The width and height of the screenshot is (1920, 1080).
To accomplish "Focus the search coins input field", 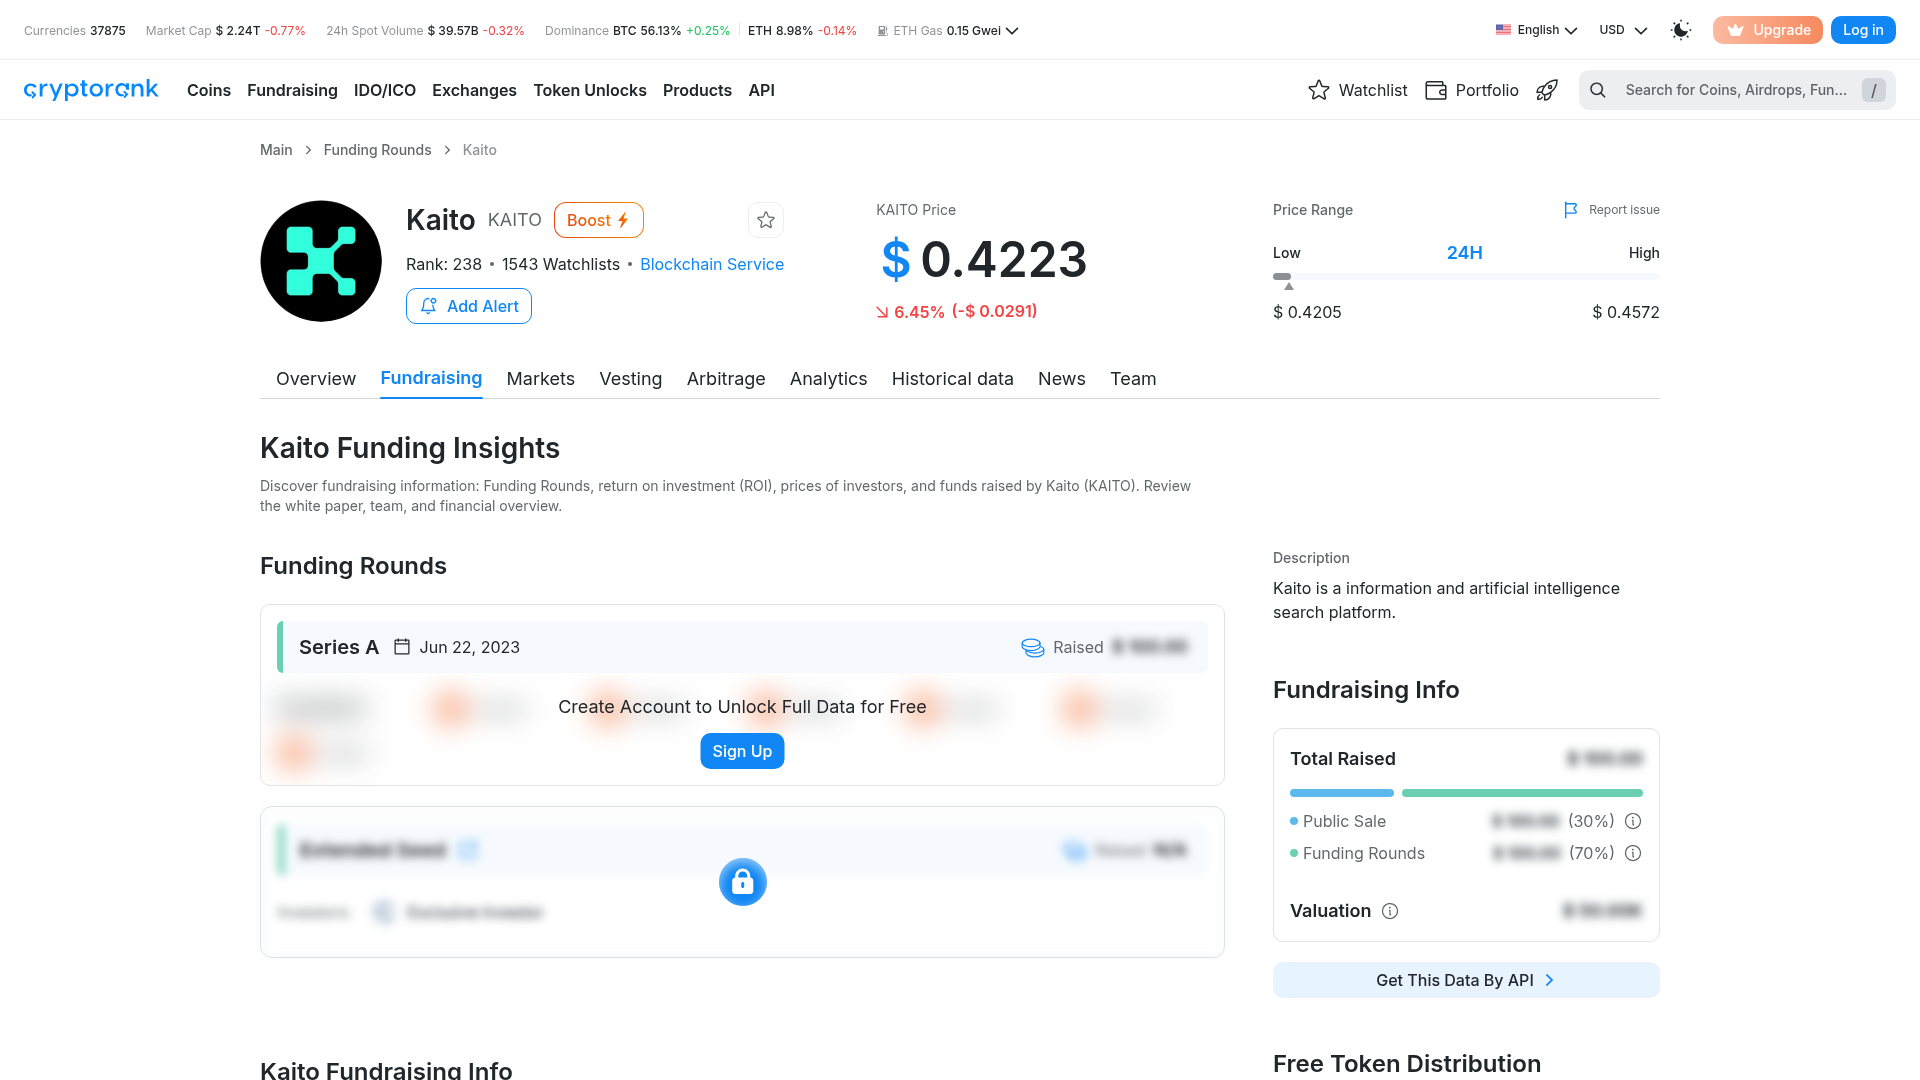I will [1737, 90].
